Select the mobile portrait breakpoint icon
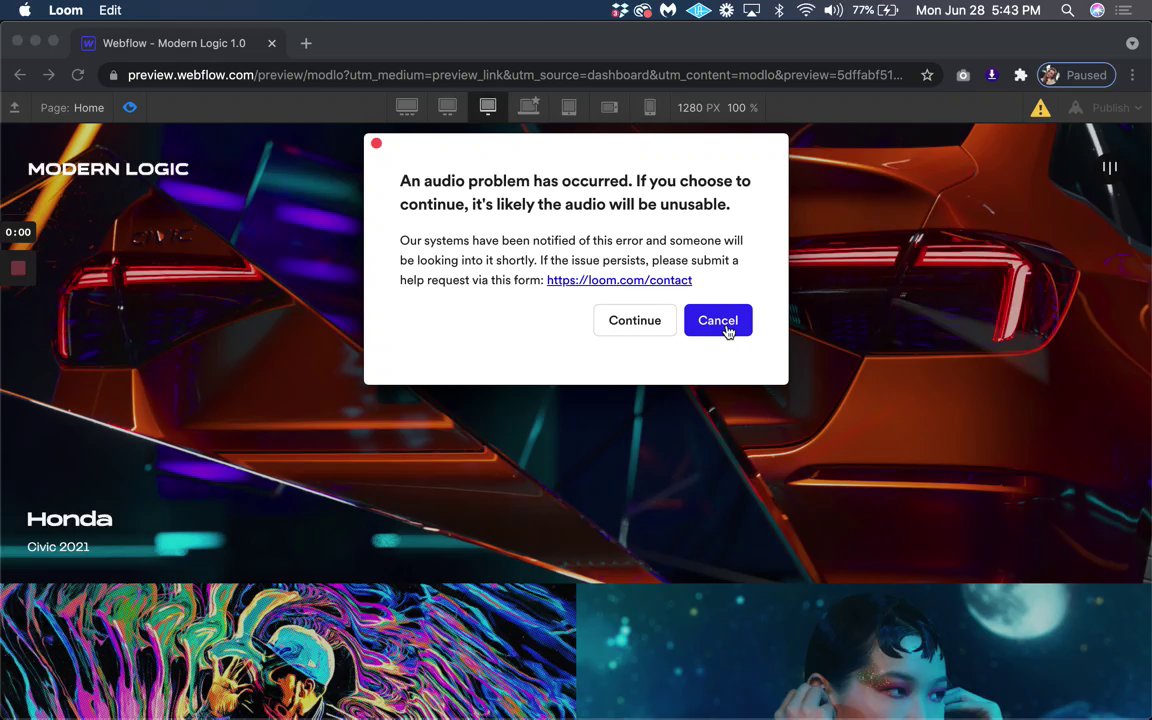The width and height of the screenshot is (1152, 720). [x=650, y=107]
